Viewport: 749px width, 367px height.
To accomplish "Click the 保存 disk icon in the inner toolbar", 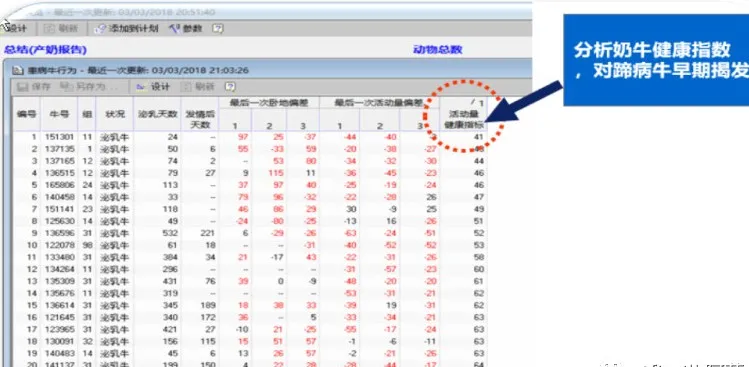I will 22,87.
